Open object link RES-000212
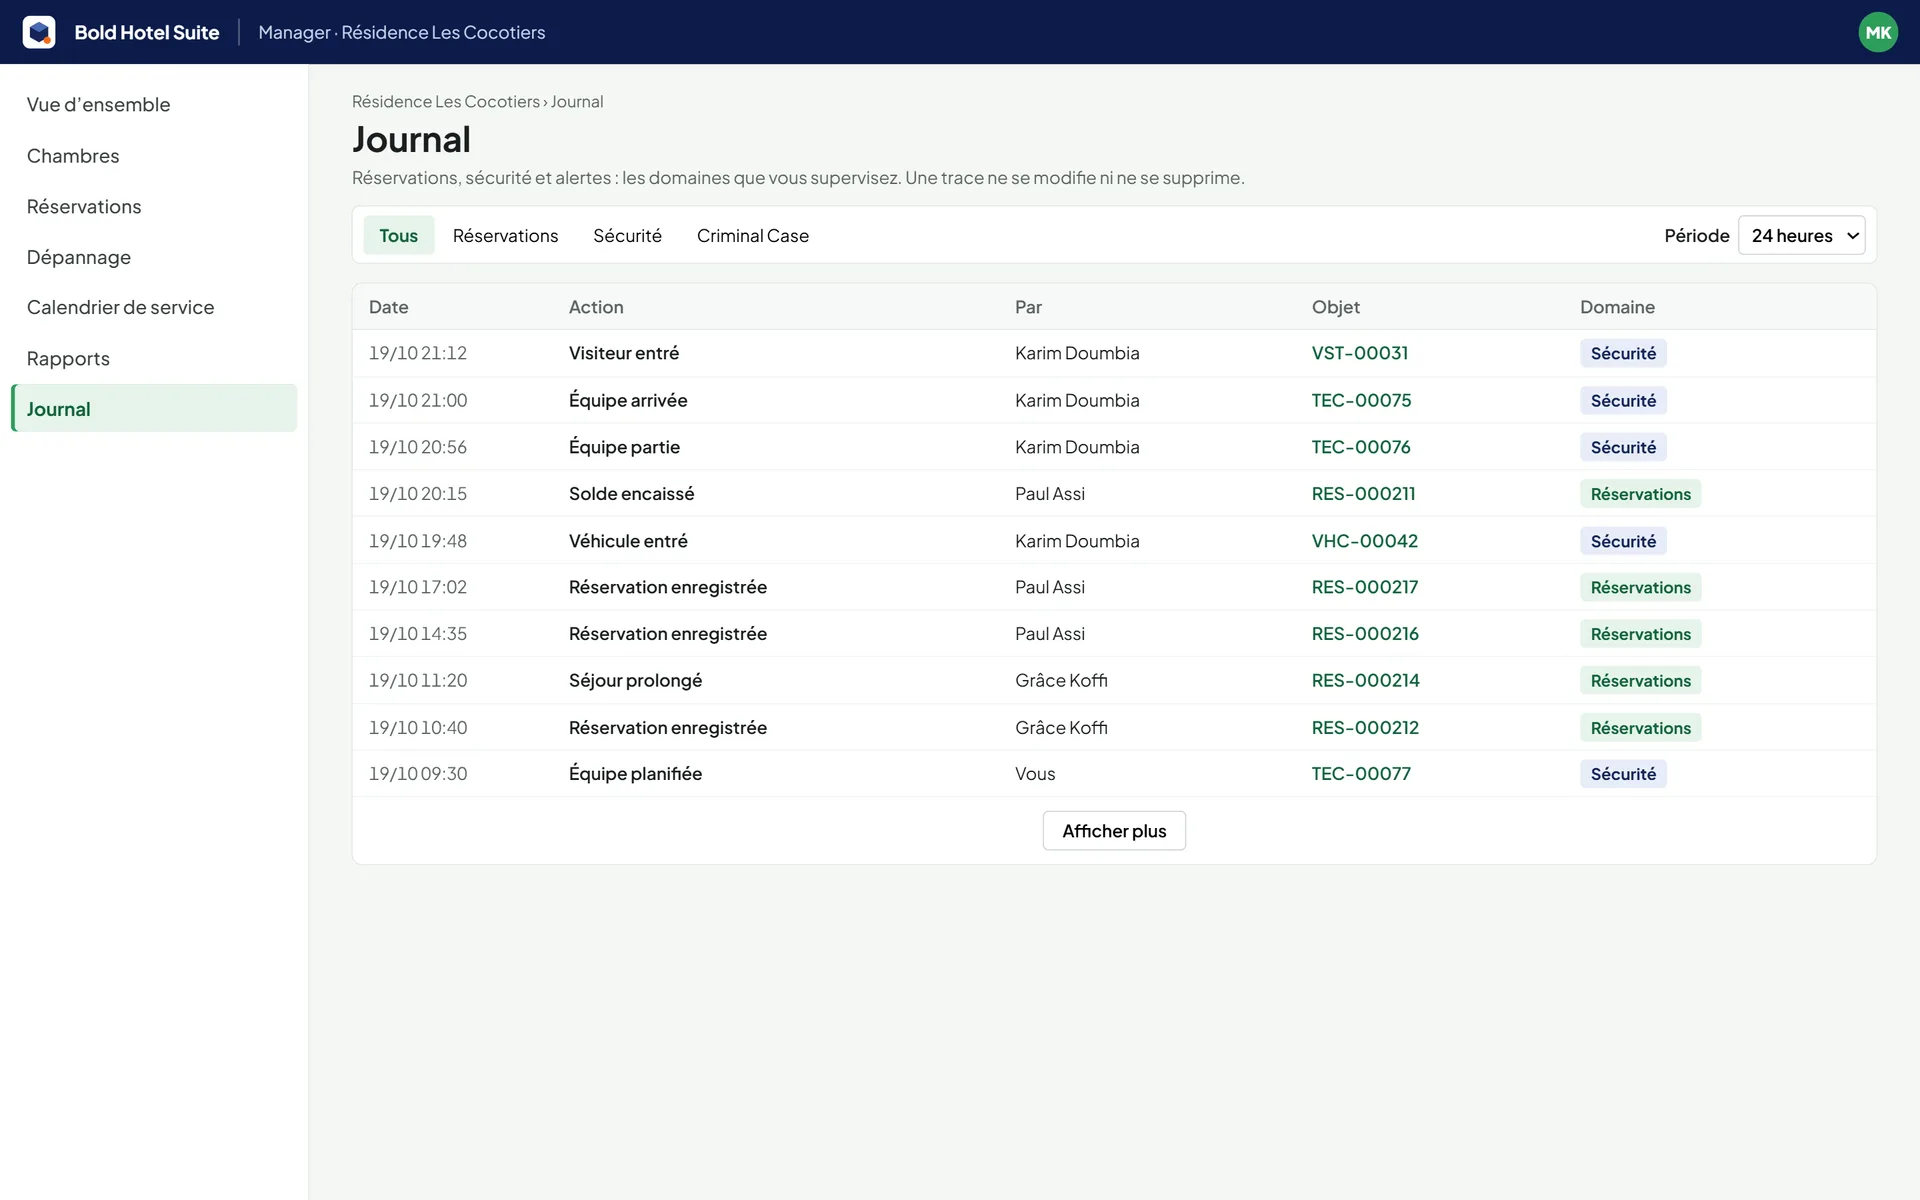 pos(1365,727)
